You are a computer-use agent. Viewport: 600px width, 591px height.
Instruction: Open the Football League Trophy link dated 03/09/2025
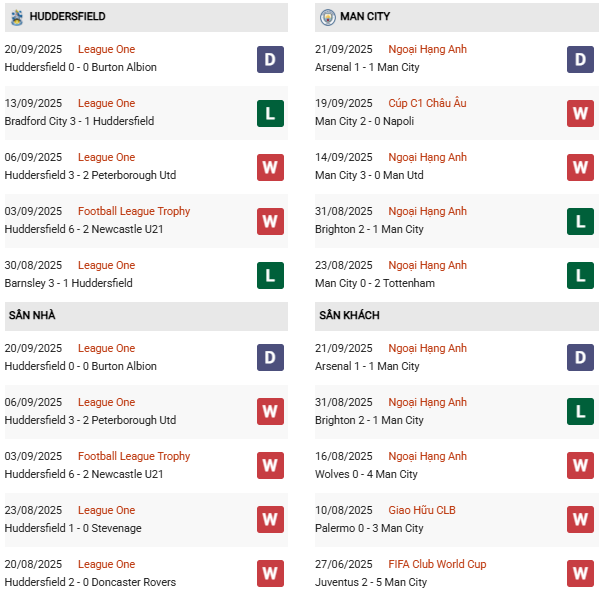[134, 211]
